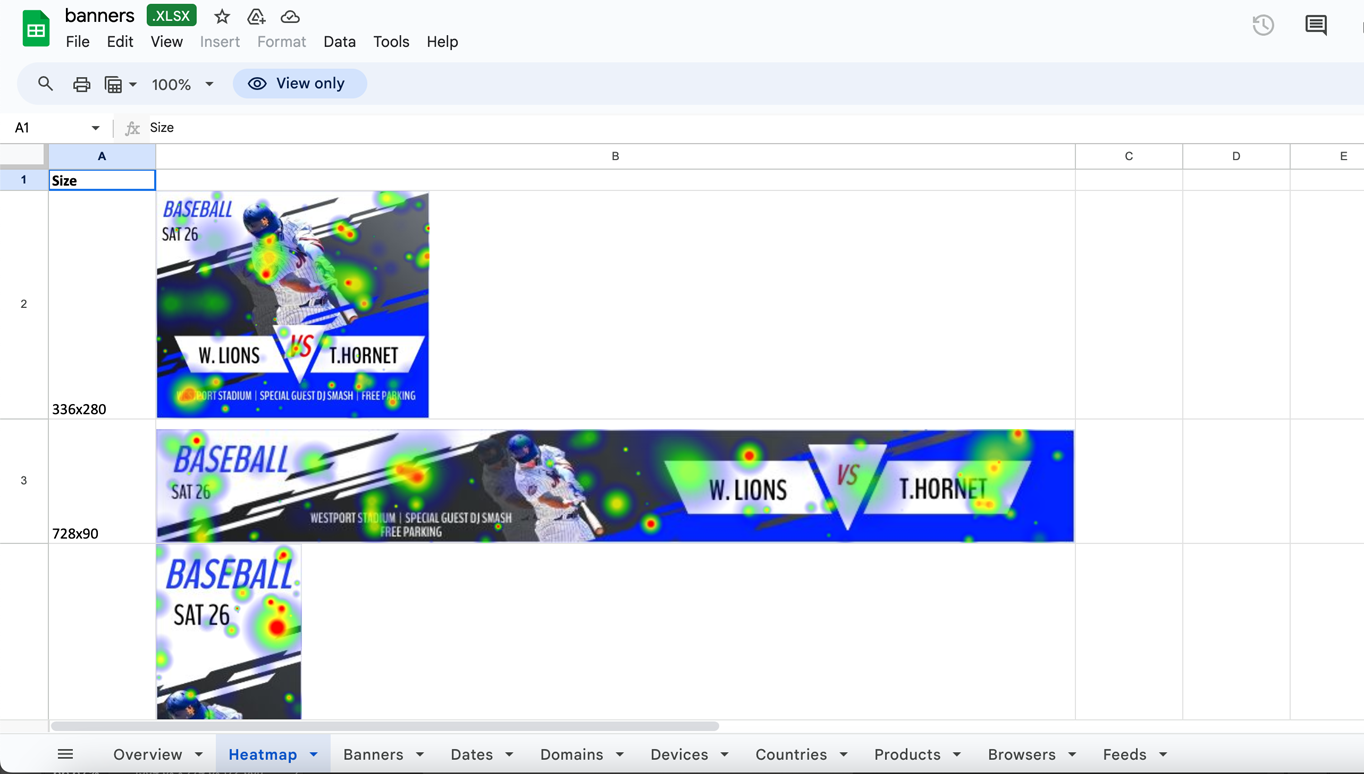Switch to the Banners sheet tab

373,754
